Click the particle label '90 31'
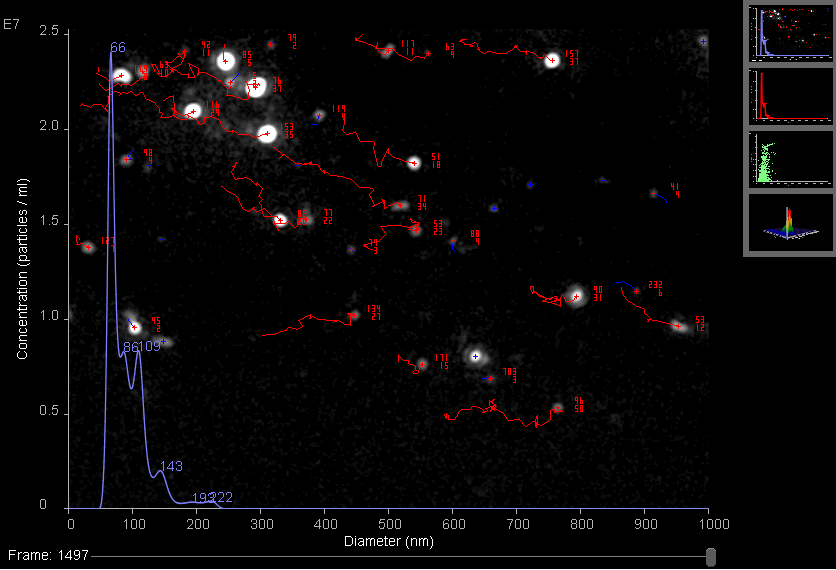Screen dimensions: 836x570 coord(598,294)
